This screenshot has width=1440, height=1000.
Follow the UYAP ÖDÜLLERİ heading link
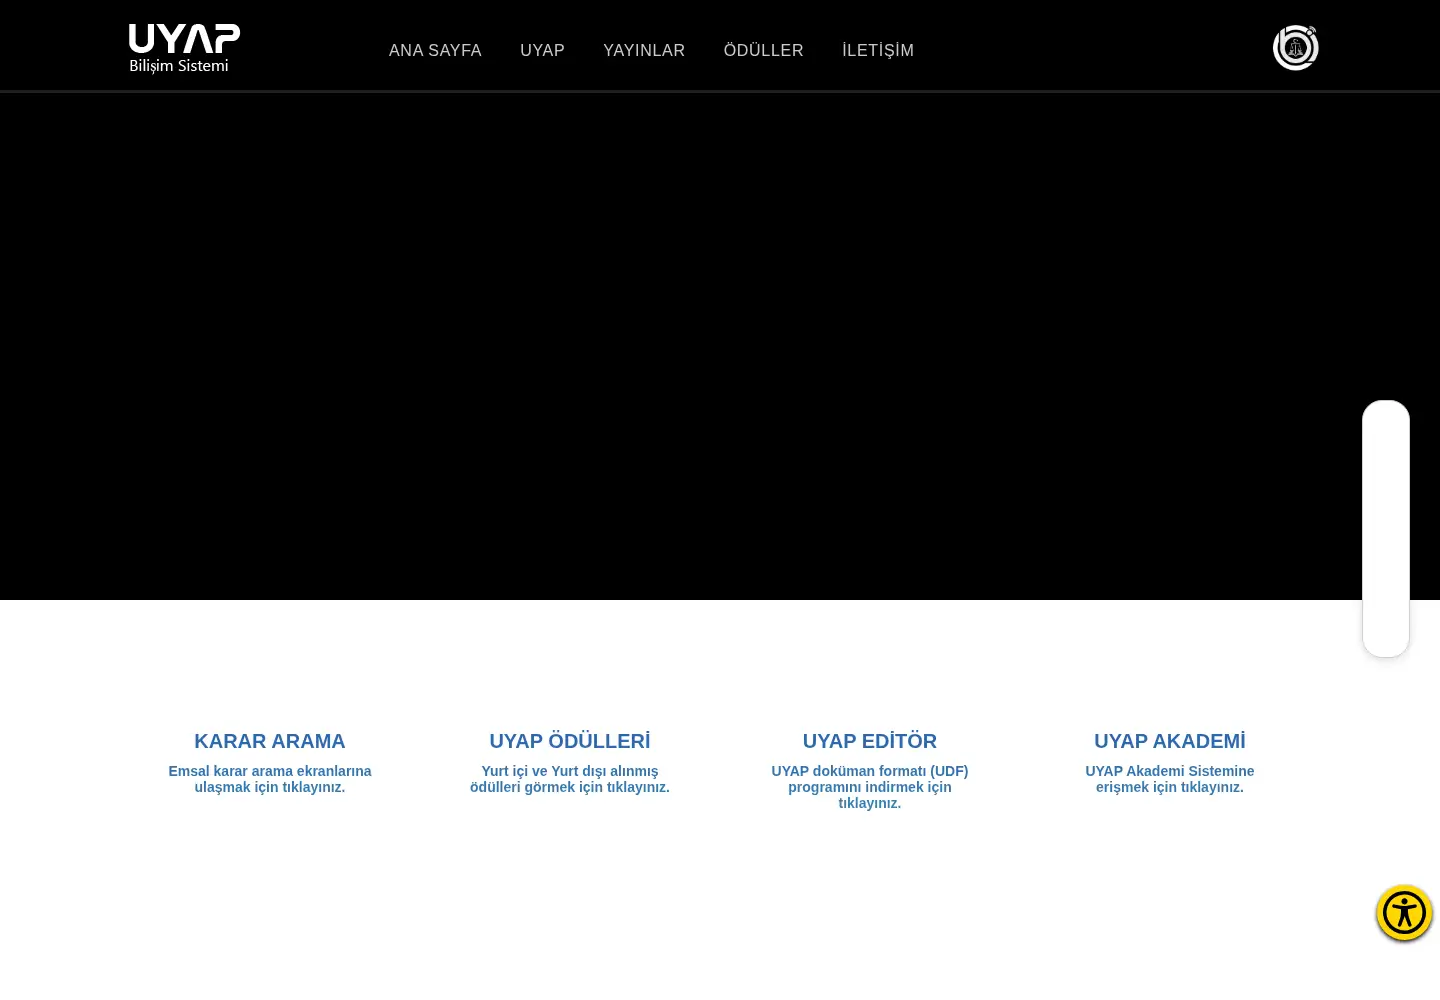tap(570, 741)
